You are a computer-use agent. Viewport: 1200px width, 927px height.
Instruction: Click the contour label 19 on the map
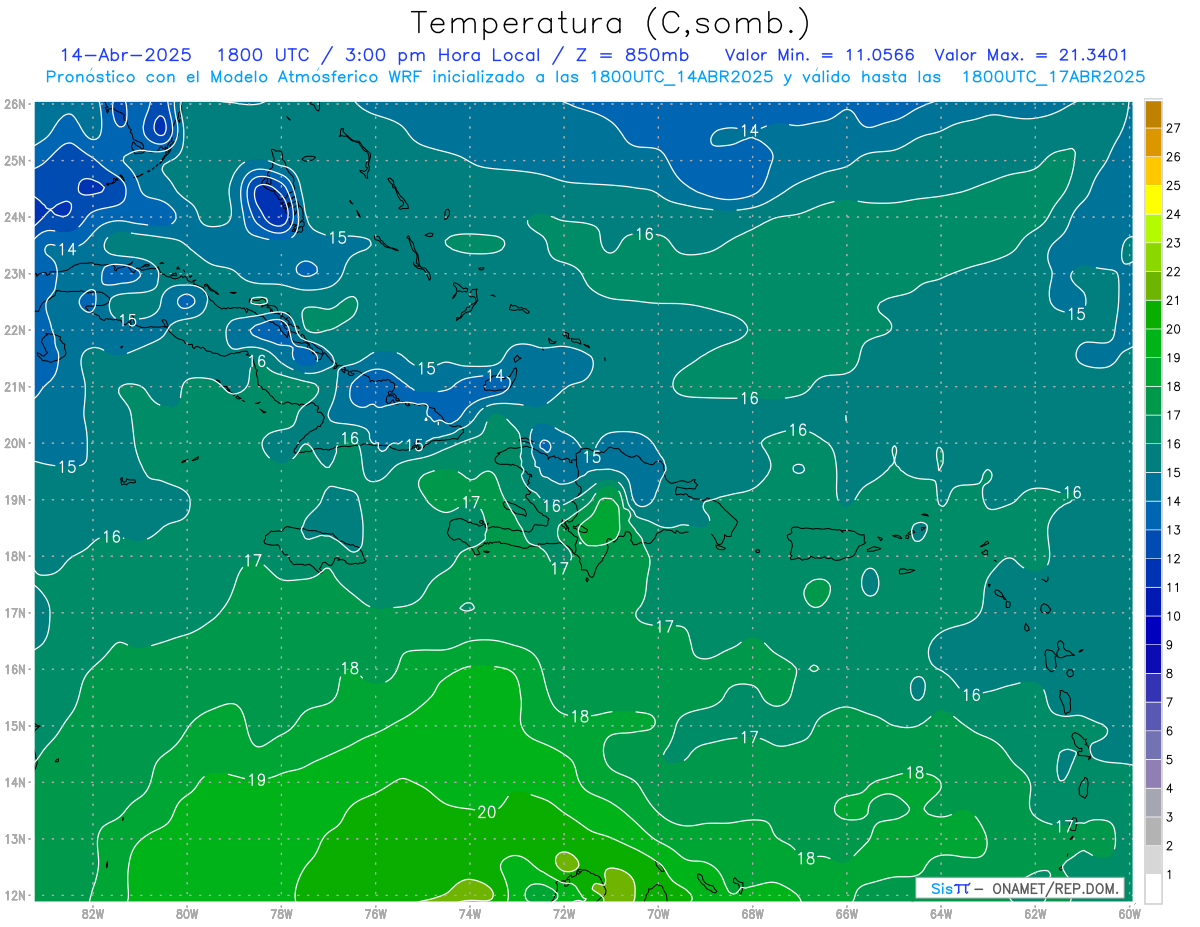tap(257, 780)
